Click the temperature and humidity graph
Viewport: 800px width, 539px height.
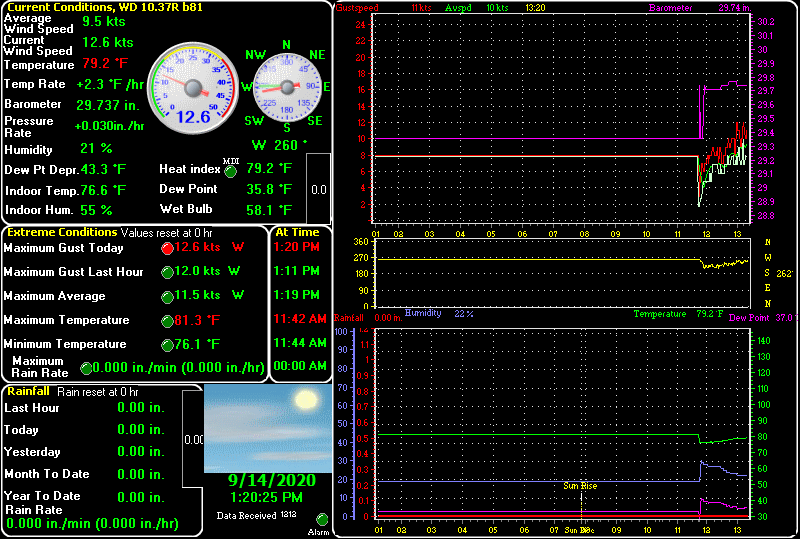pyautogui.click(x=562, y=423)
